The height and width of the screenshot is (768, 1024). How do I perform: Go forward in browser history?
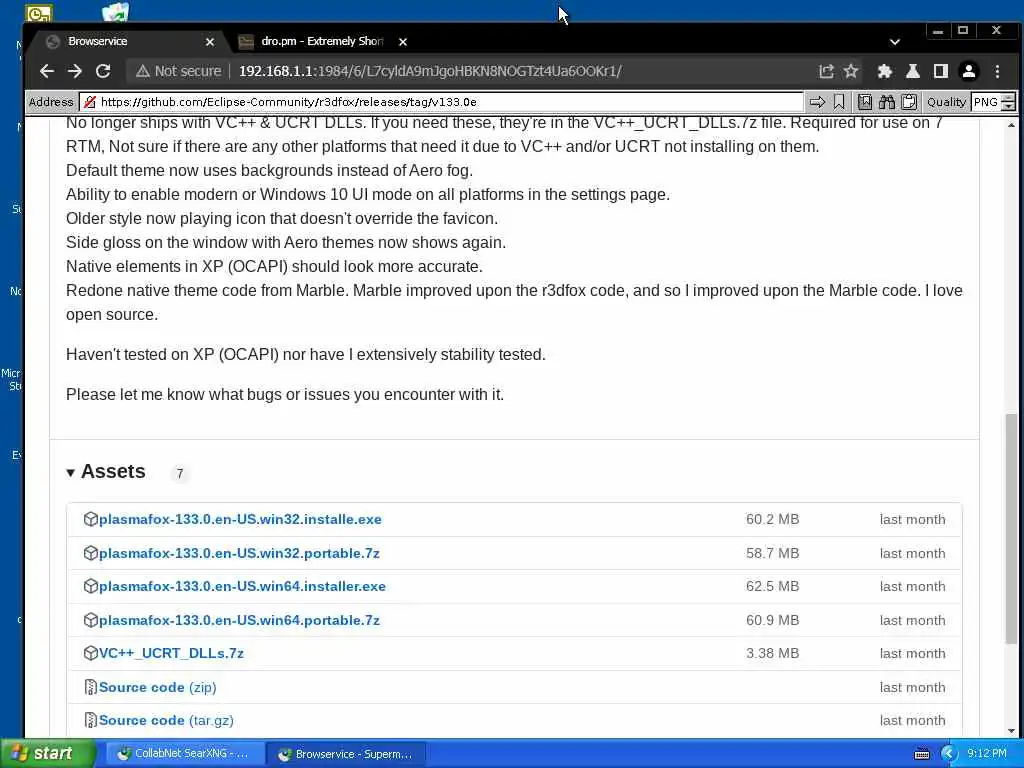tap(74, 71)
